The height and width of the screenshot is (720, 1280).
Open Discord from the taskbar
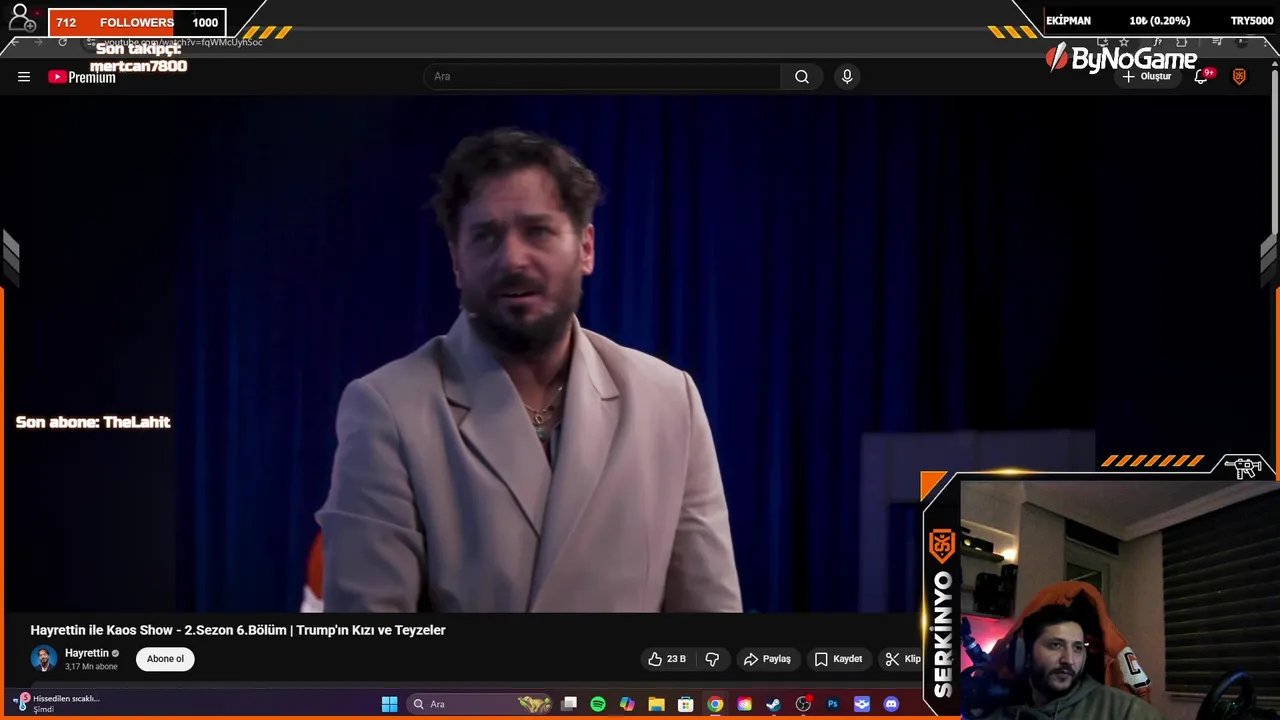[x=891, y=704]
